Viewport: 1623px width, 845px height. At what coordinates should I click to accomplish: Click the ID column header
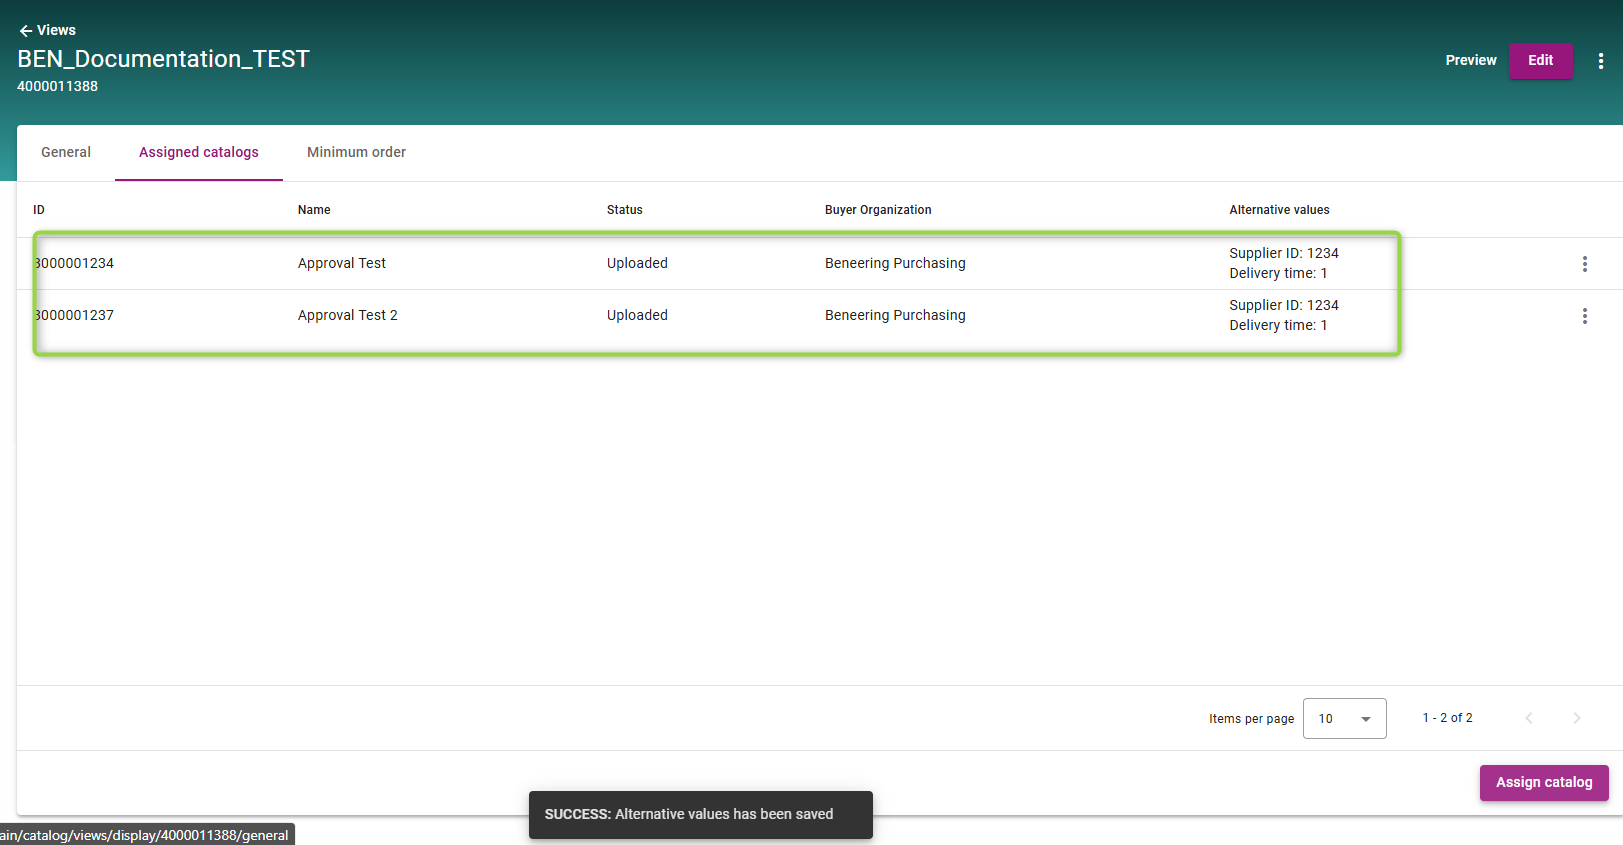click(39, 210)
